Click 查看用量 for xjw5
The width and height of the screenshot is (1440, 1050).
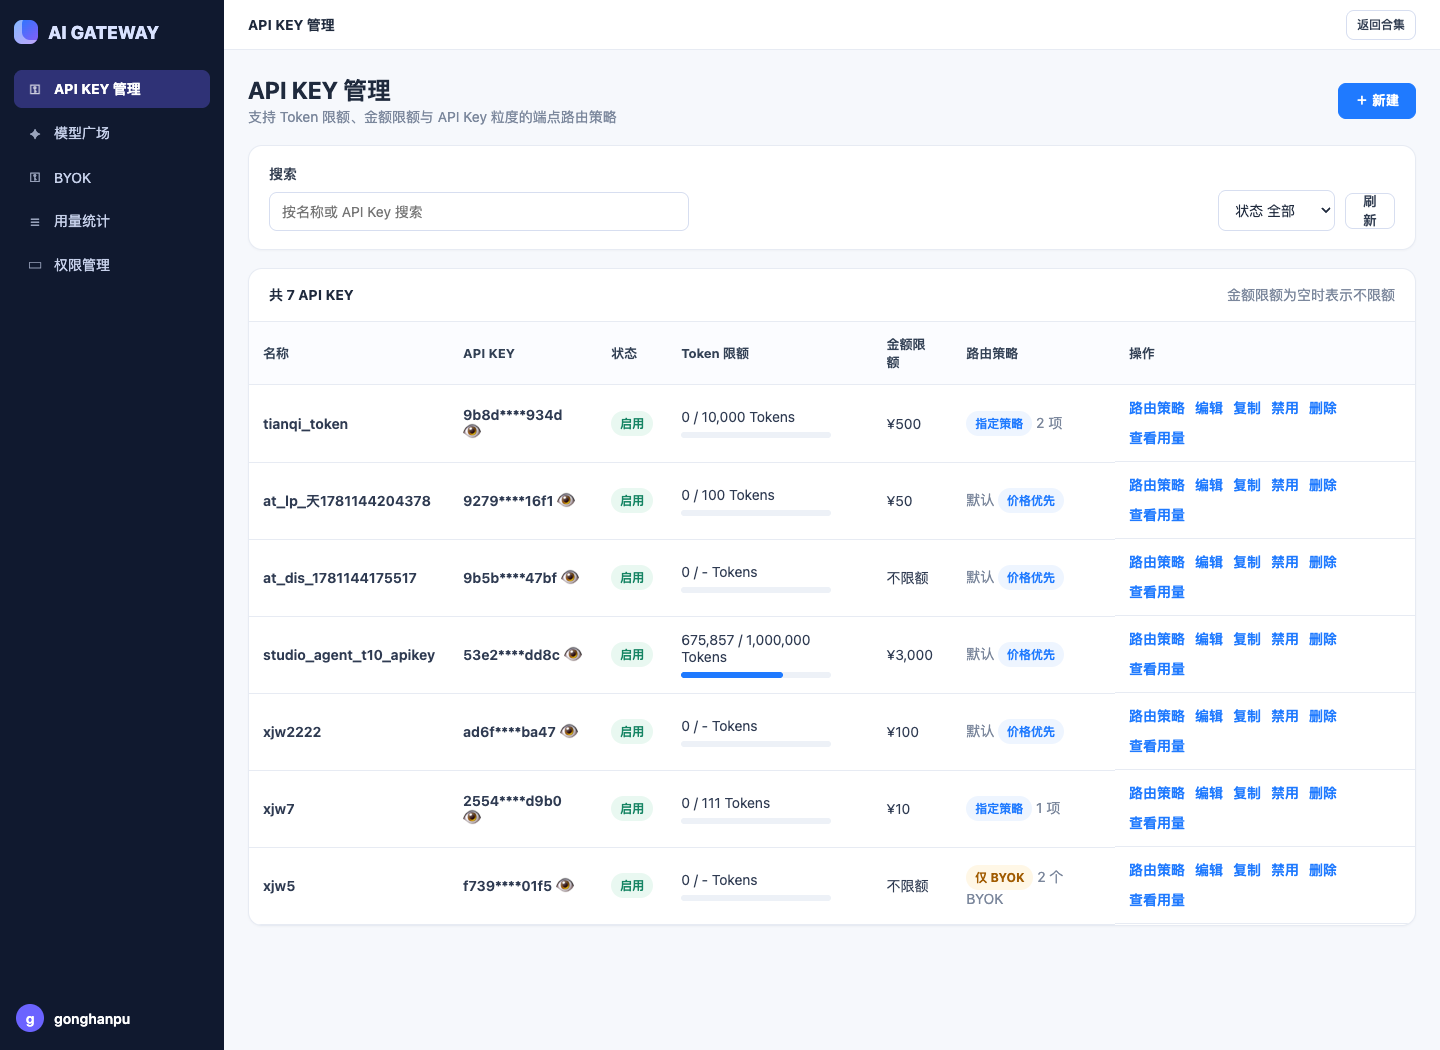tap(1157, 900)
